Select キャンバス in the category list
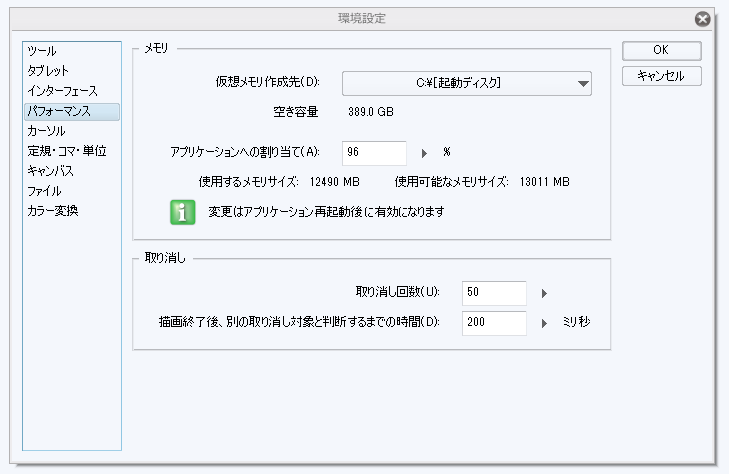The width and height of the screenshot is (729, 474). 51,171
